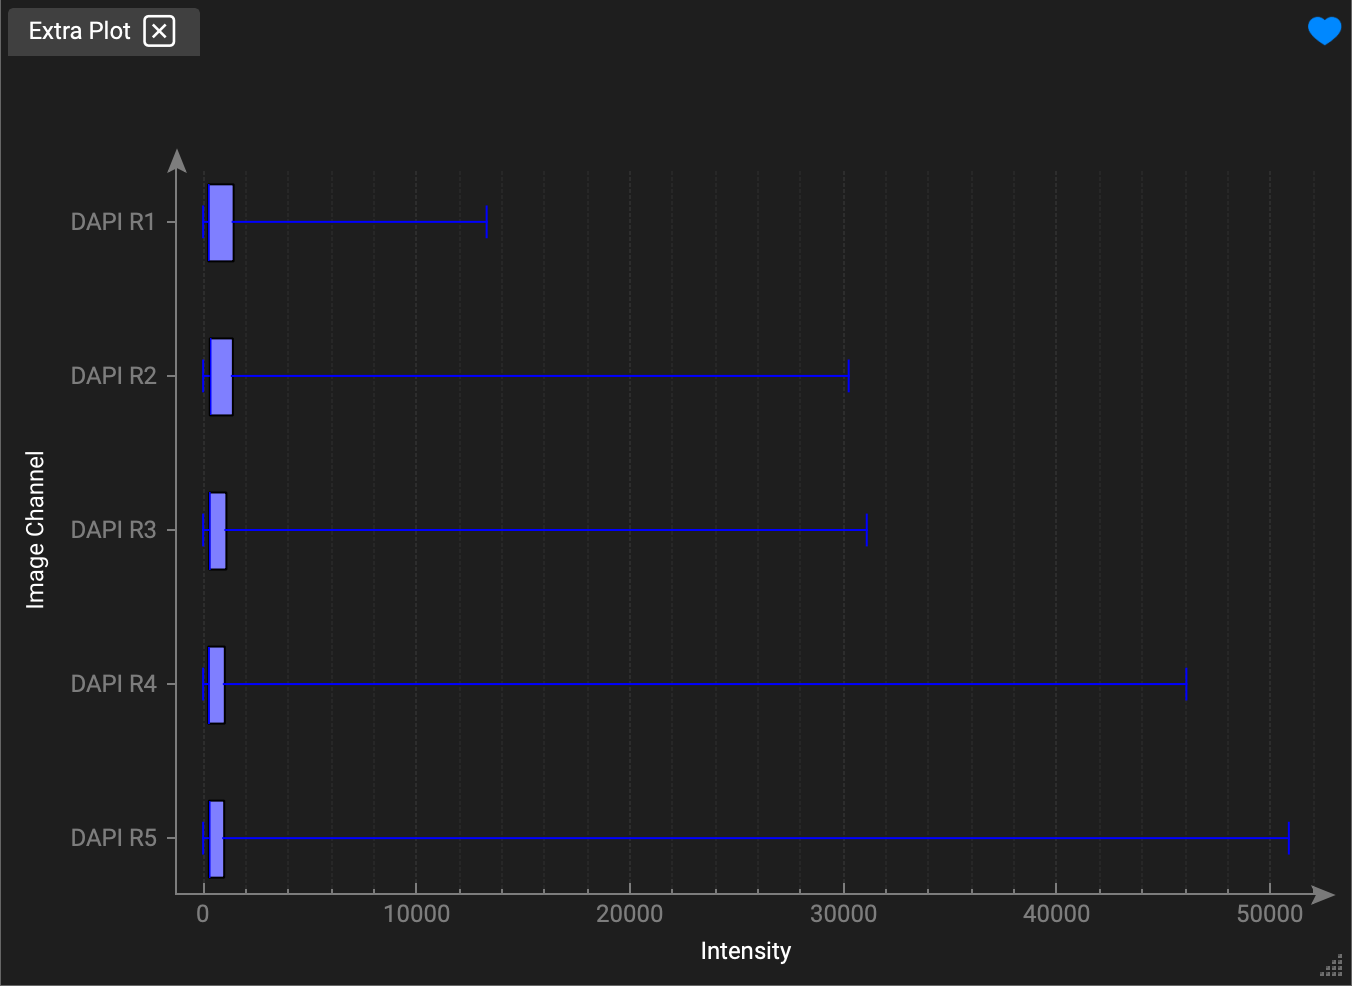This screenshot has width=1352, height=986.
Task: Click the DAPI R2 axis label
Action: [x=113, y=376]
